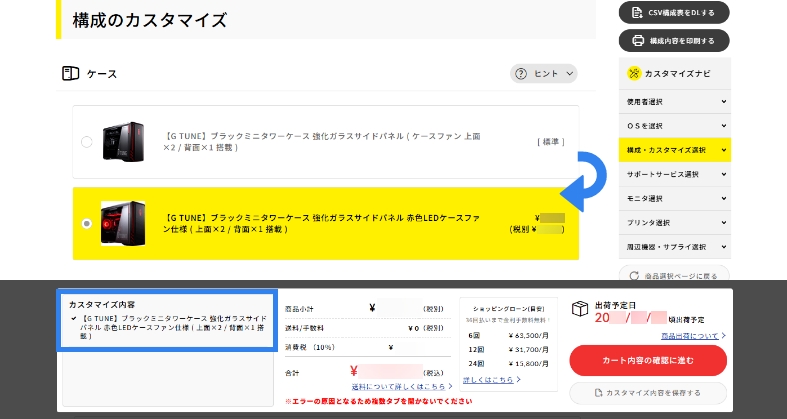
Task: Click the 6回 loan payment row
Action: click(508, 335)
